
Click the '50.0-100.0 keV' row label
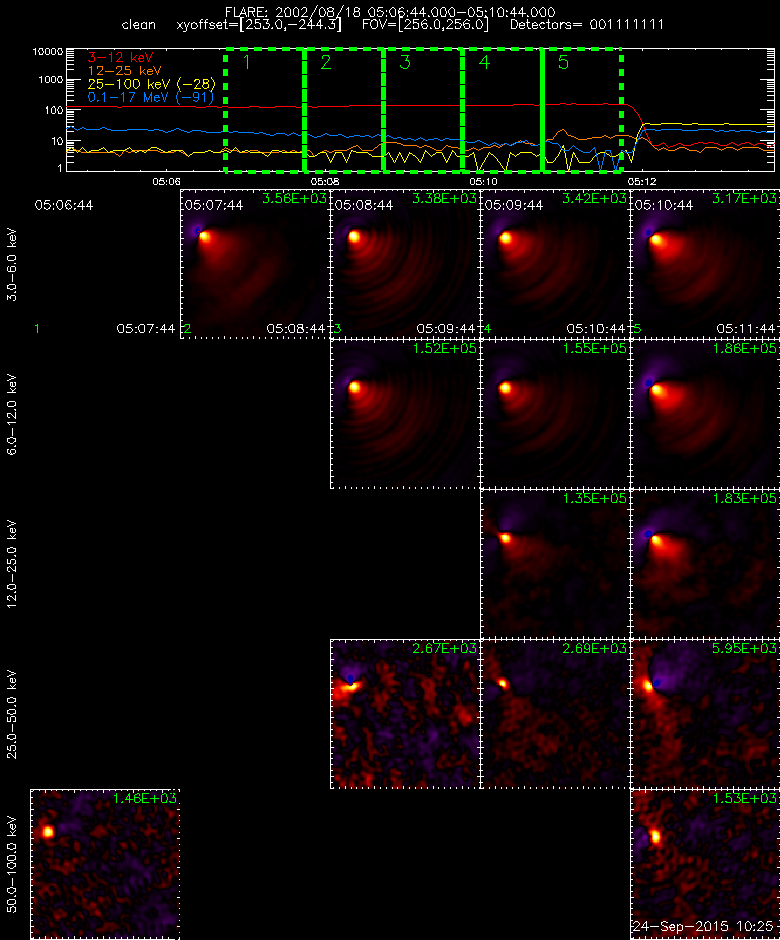coord(12,864)
